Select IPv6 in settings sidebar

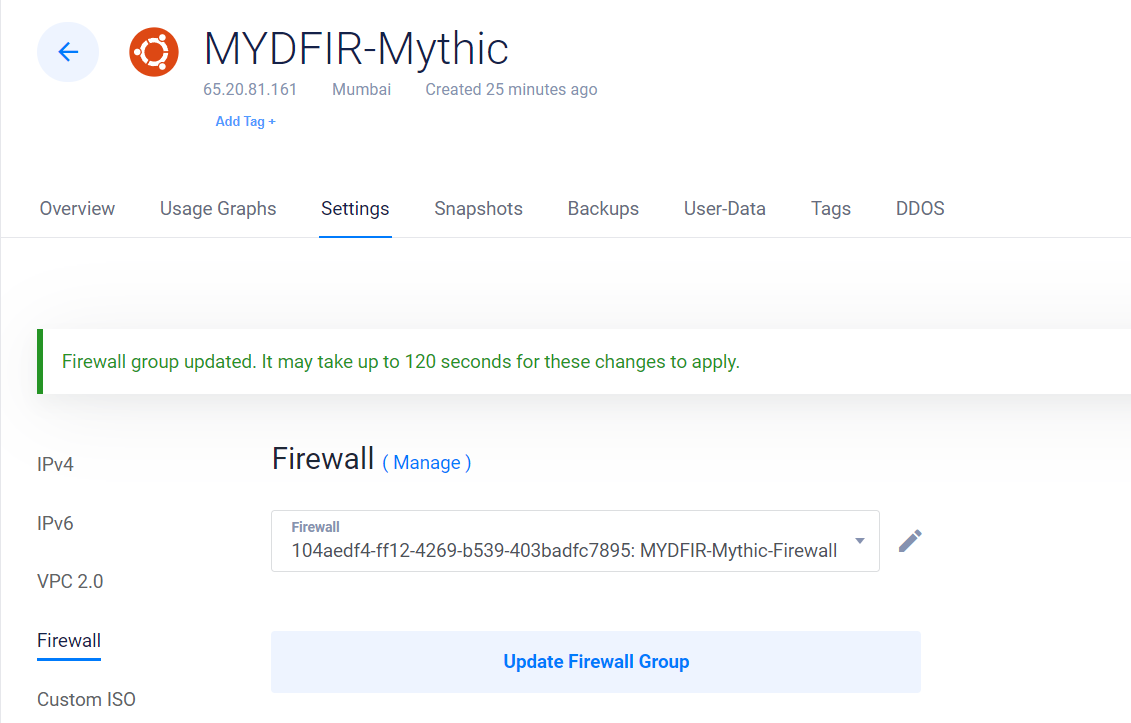[56, 523]
